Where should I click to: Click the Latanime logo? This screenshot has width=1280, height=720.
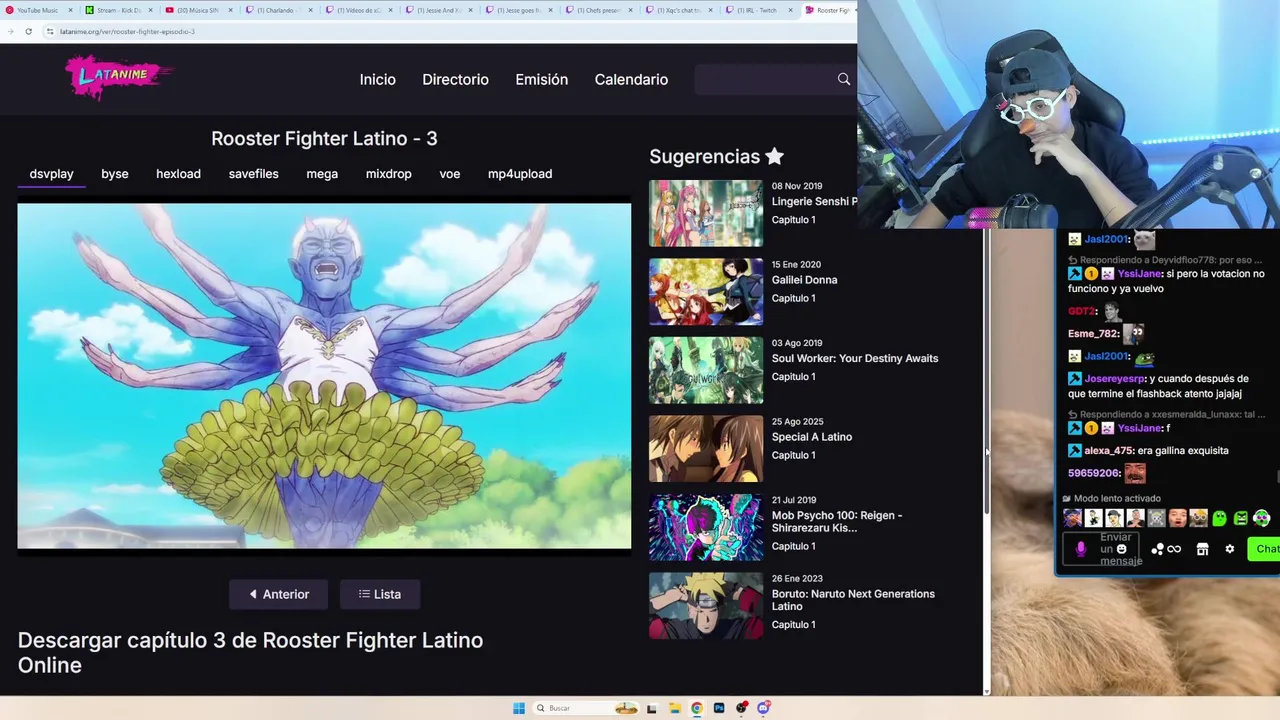pyautogui.click(x=118, y=77)
